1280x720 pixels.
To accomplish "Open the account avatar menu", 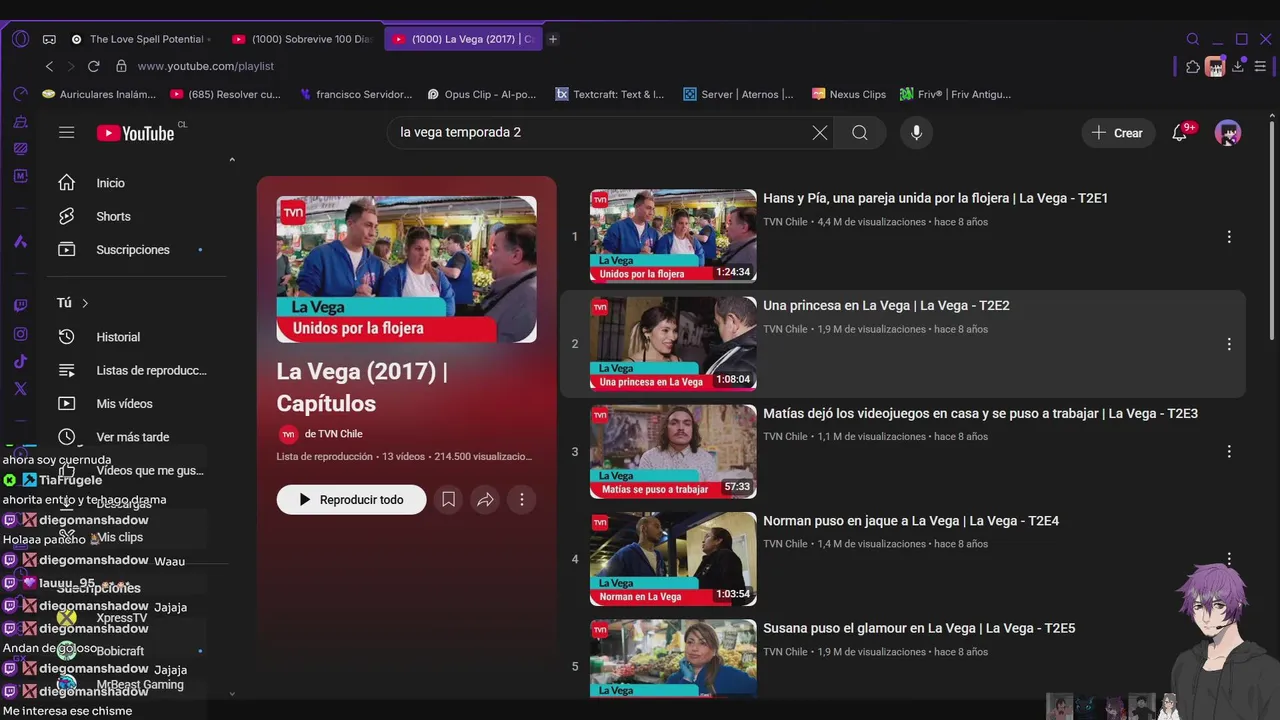I will point(1227,132).
